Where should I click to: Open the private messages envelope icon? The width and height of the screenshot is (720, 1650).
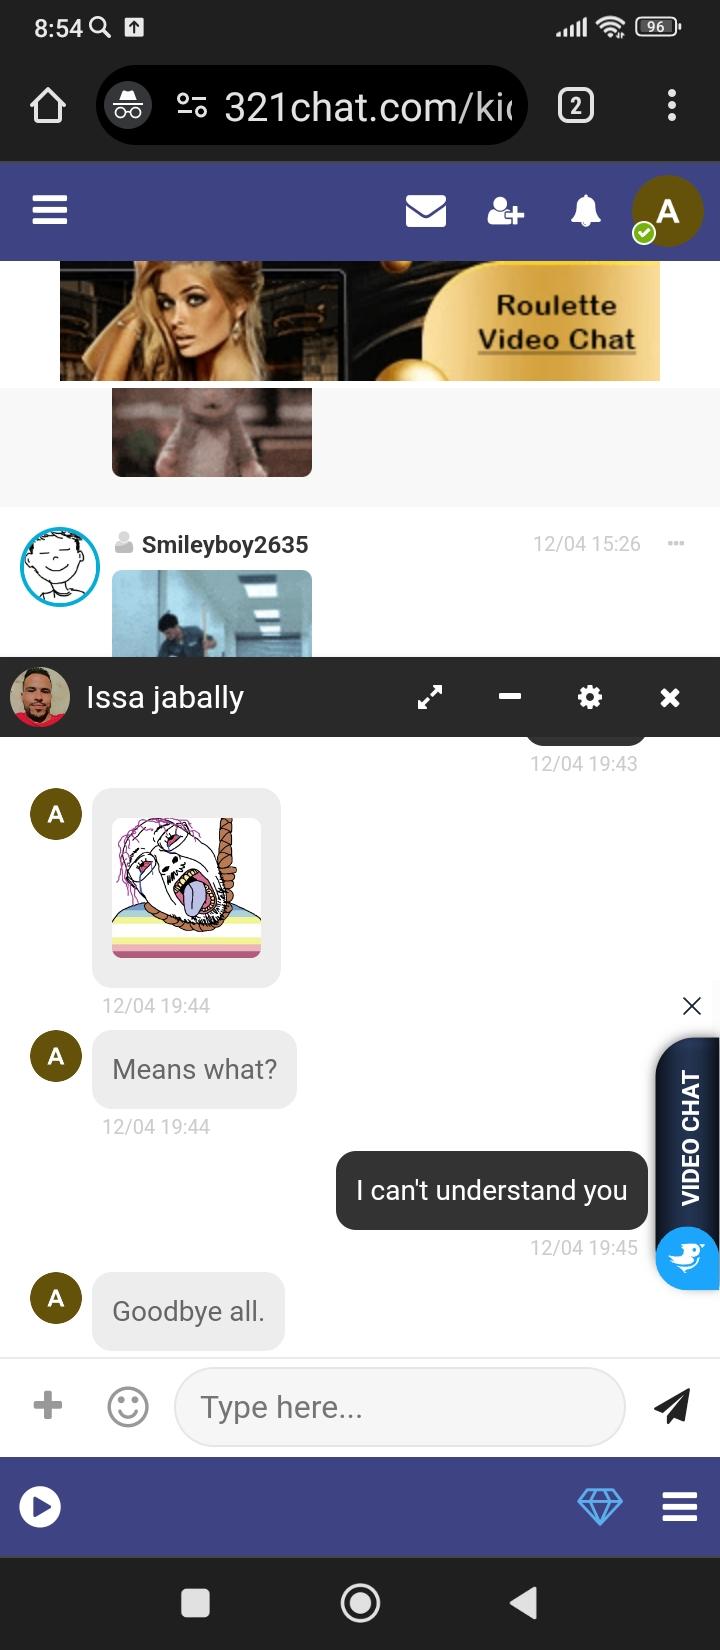click(426, 211)
